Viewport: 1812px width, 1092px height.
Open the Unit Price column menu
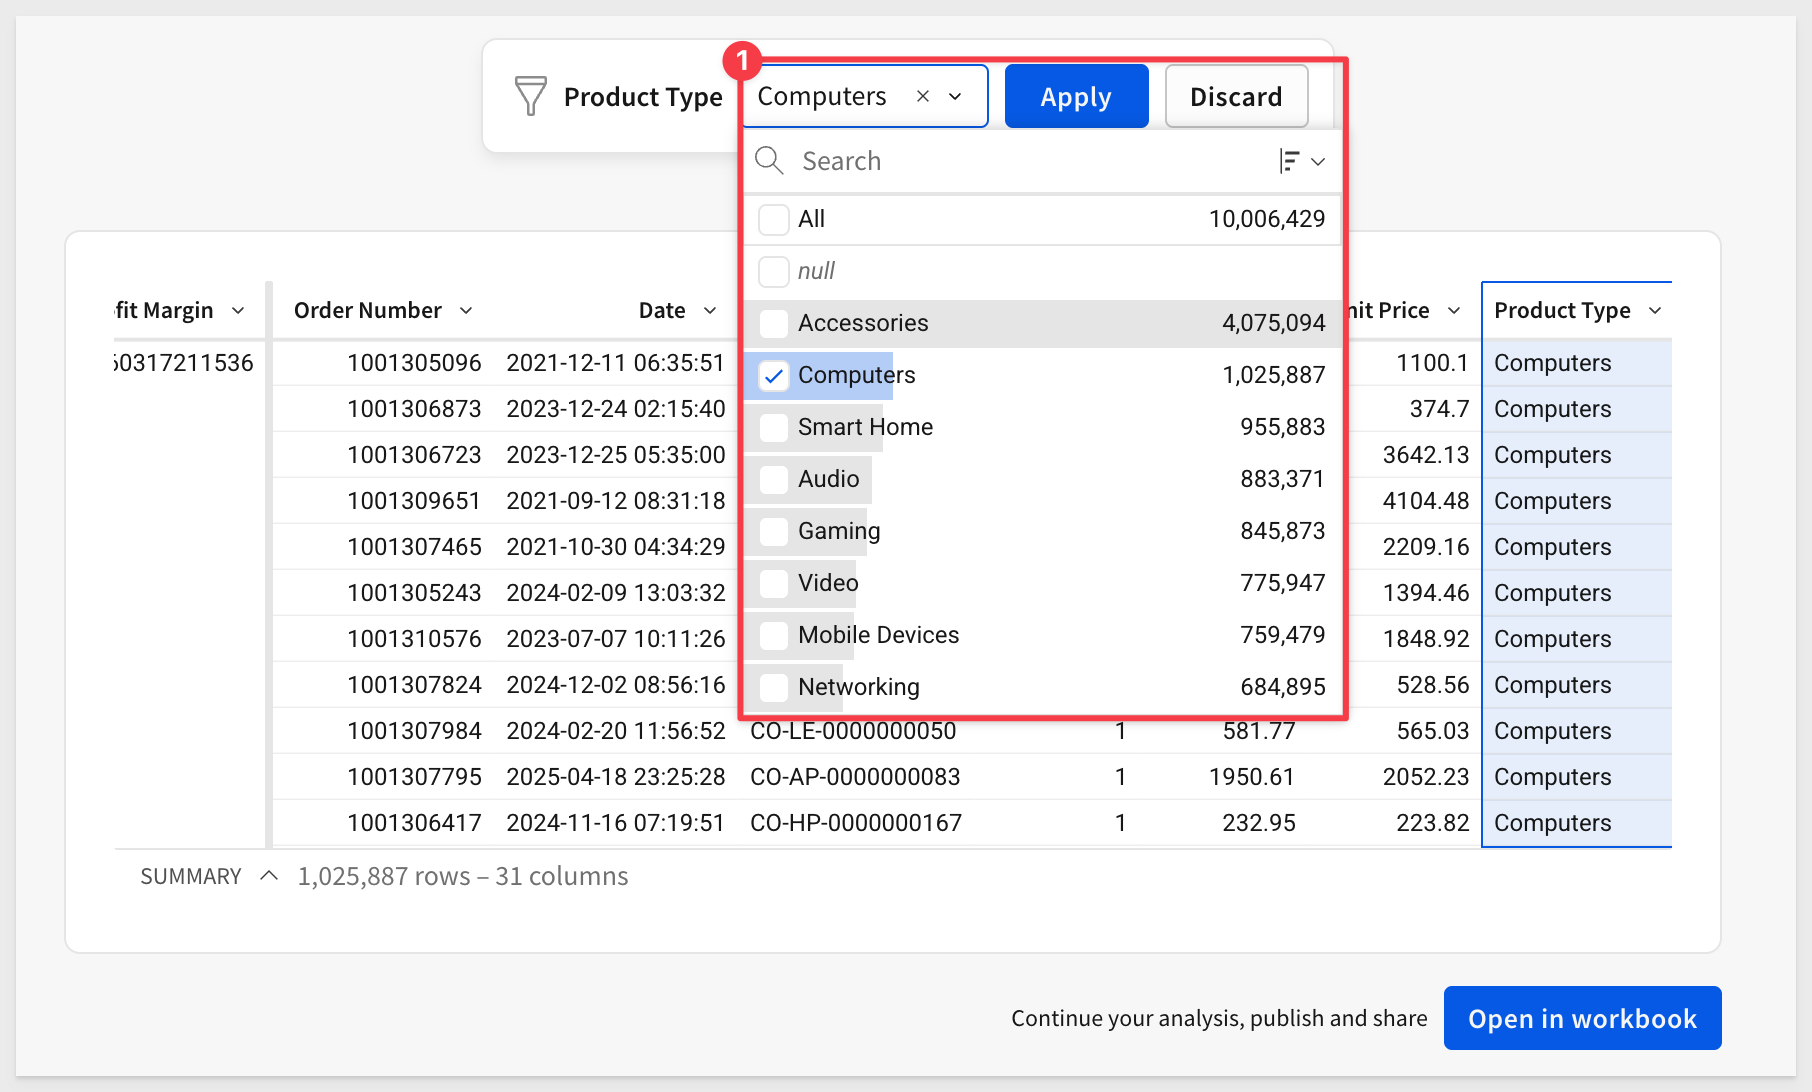[x=1454, y=311]
